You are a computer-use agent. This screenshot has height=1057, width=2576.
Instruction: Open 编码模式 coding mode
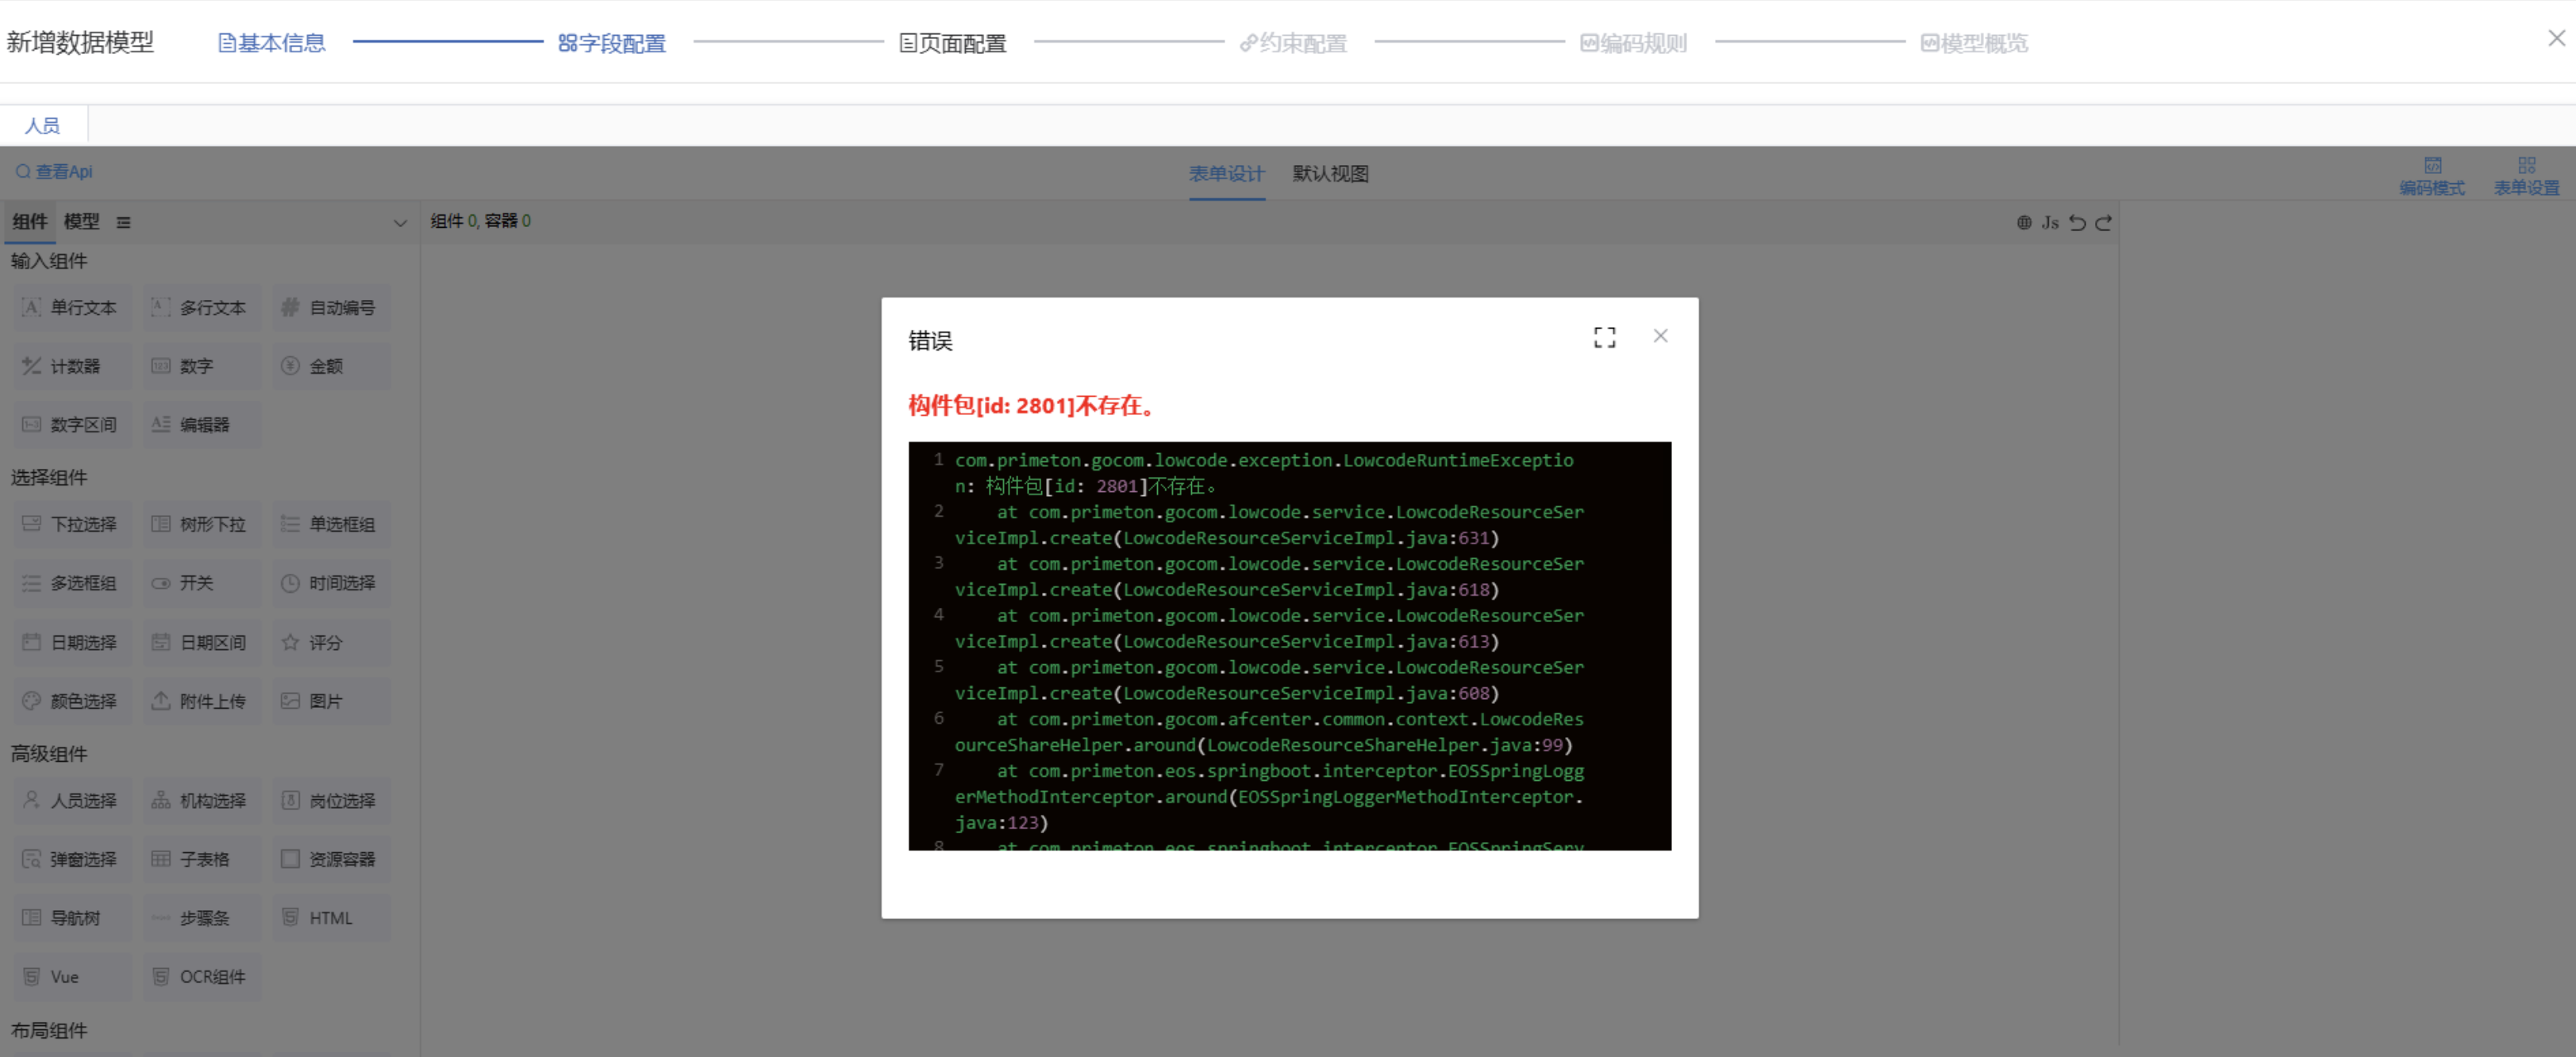click(2432, 175)
